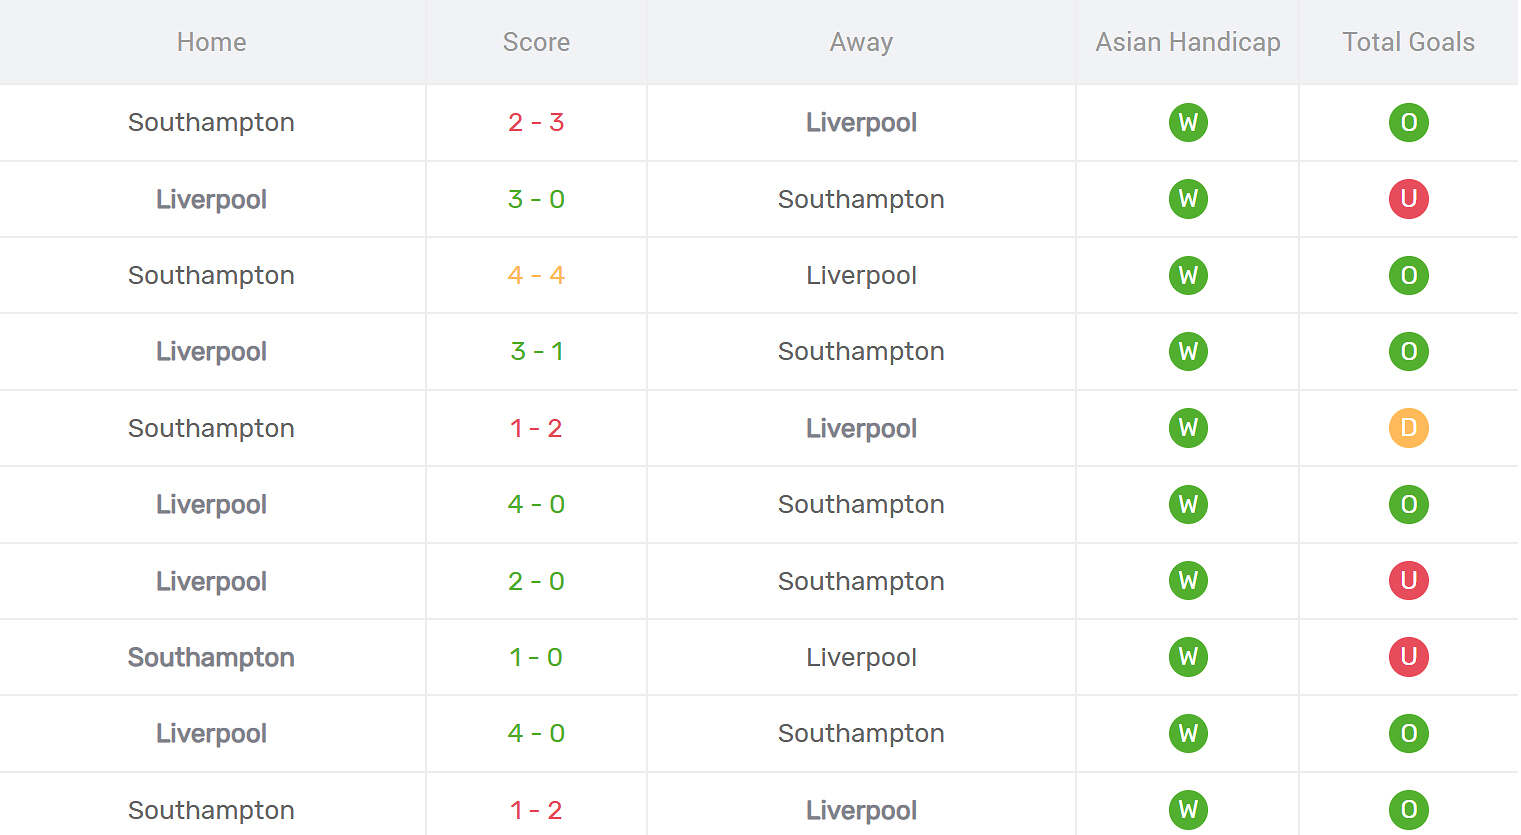
Task: Sort by the Asian Handicap column header
Action: [1186, 42]
